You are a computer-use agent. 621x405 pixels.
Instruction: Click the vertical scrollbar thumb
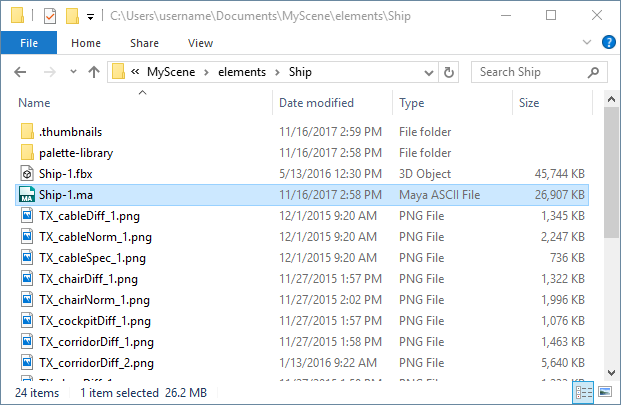click(611, 160)
